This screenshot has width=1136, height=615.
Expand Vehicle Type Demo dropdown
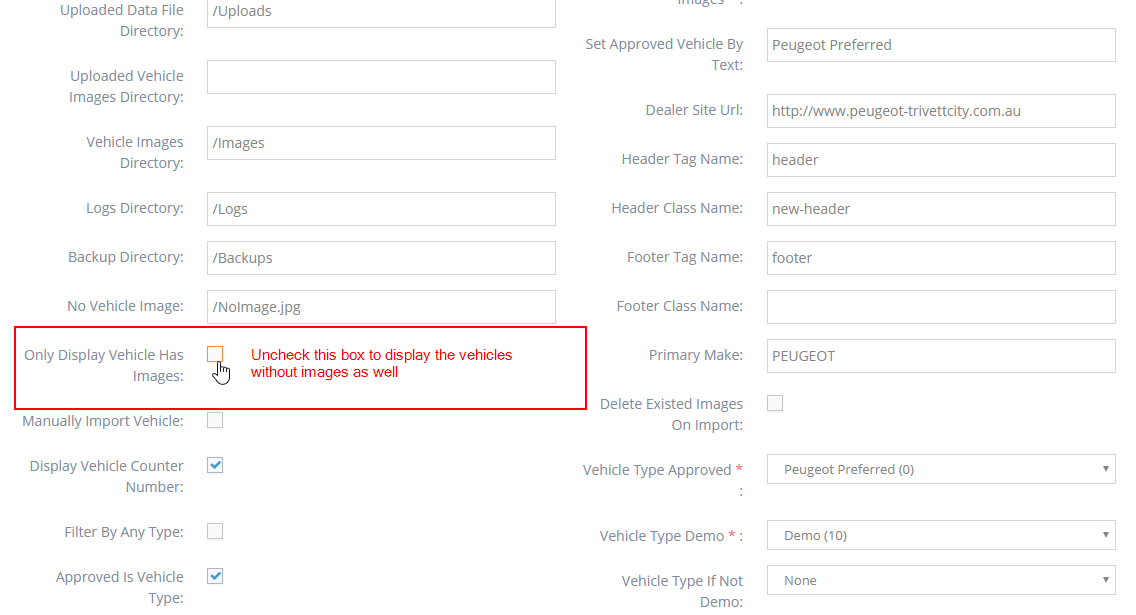[x=940, y=535]
